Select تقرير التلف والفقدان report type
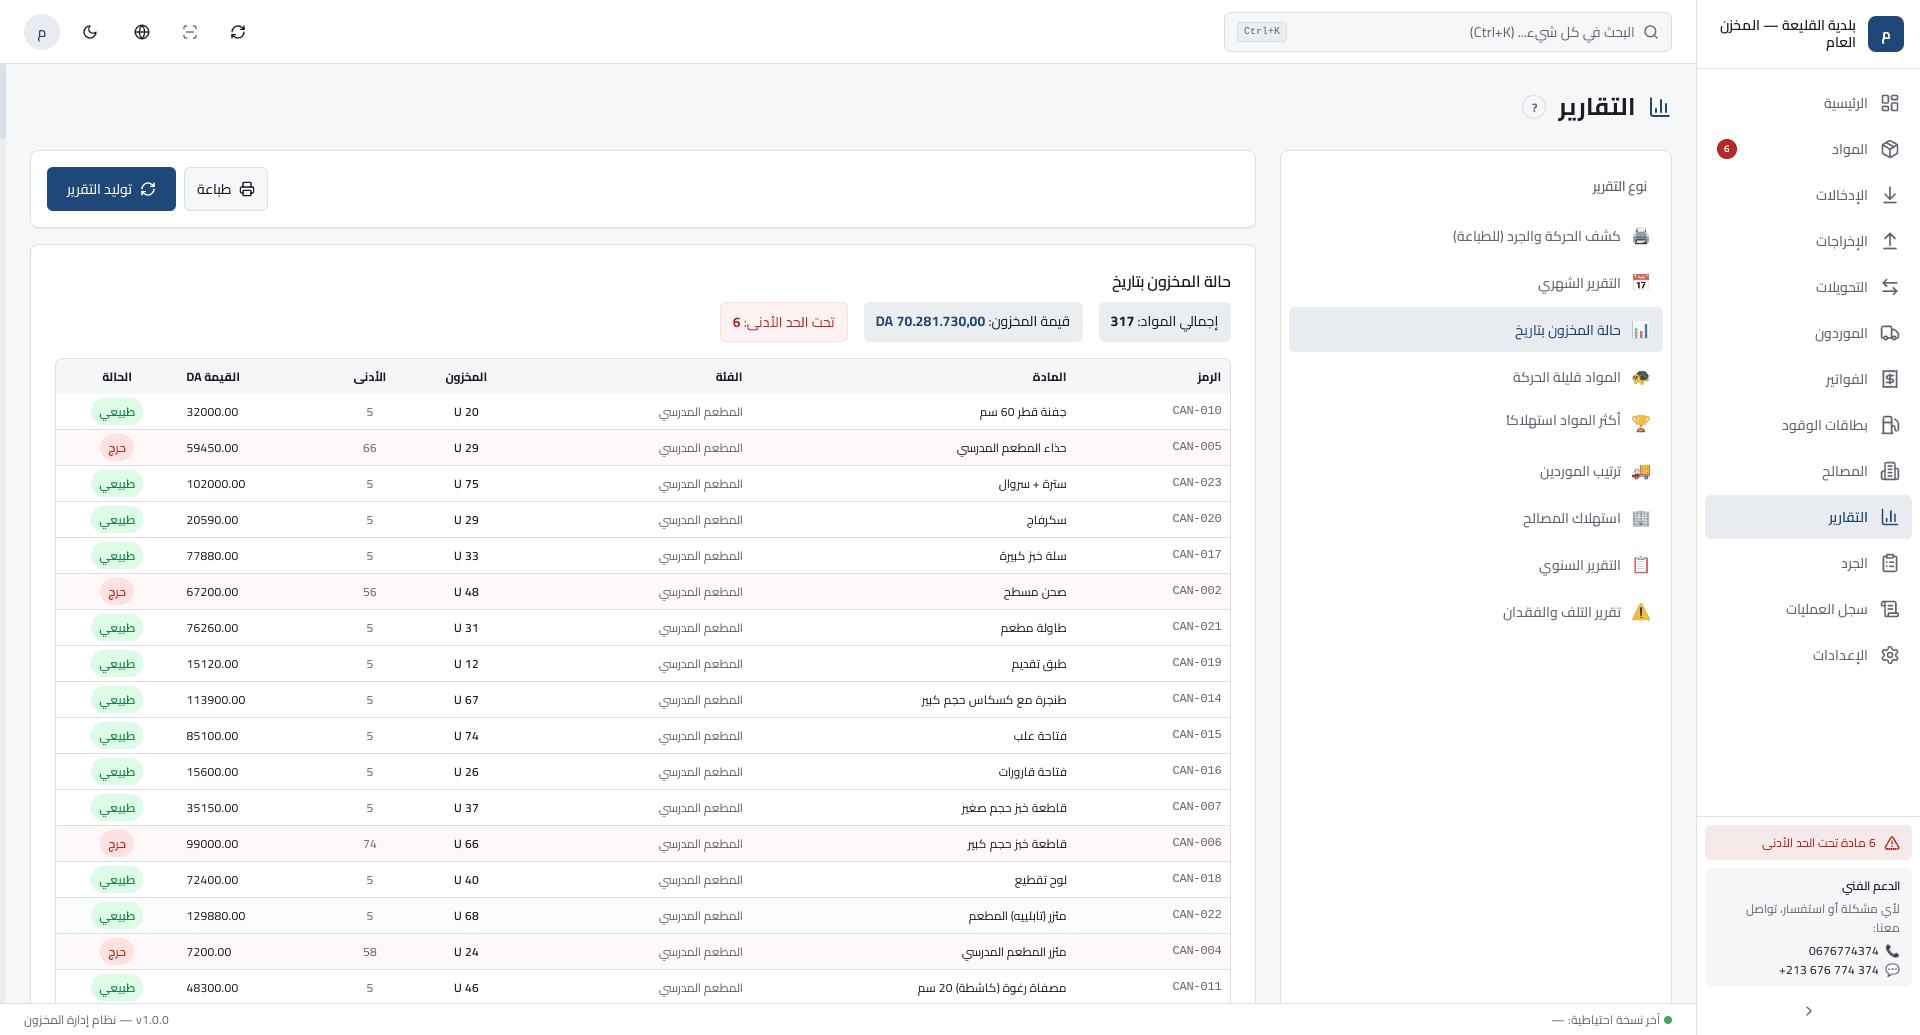This screenshot has height=1035, width=1920. [1476, 612]
